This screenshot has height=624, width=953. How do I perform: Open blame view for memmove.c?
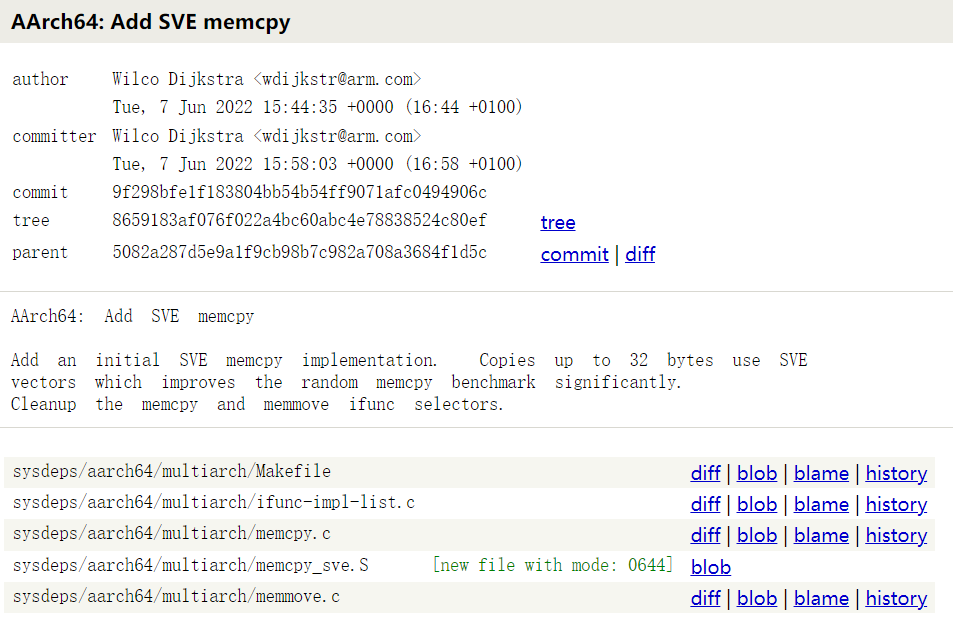pyautogui.click(x=820, y=598)
